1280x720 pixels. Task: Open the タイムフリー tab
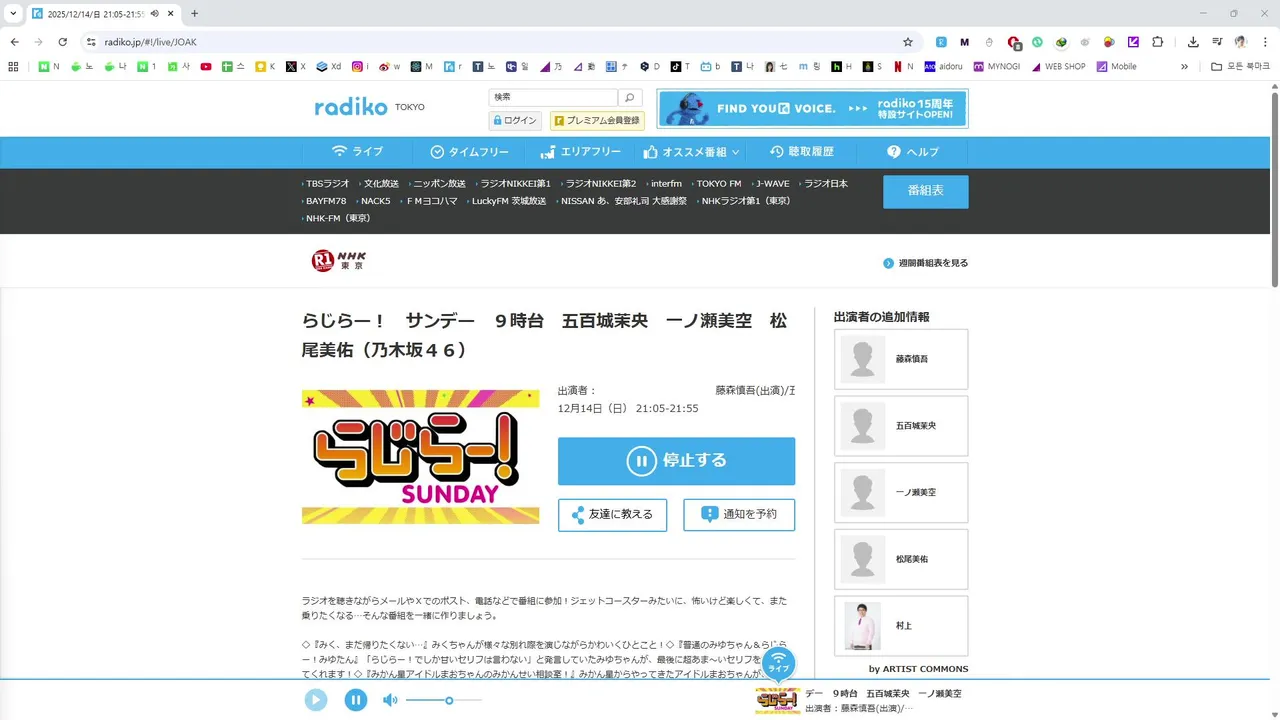469,152
